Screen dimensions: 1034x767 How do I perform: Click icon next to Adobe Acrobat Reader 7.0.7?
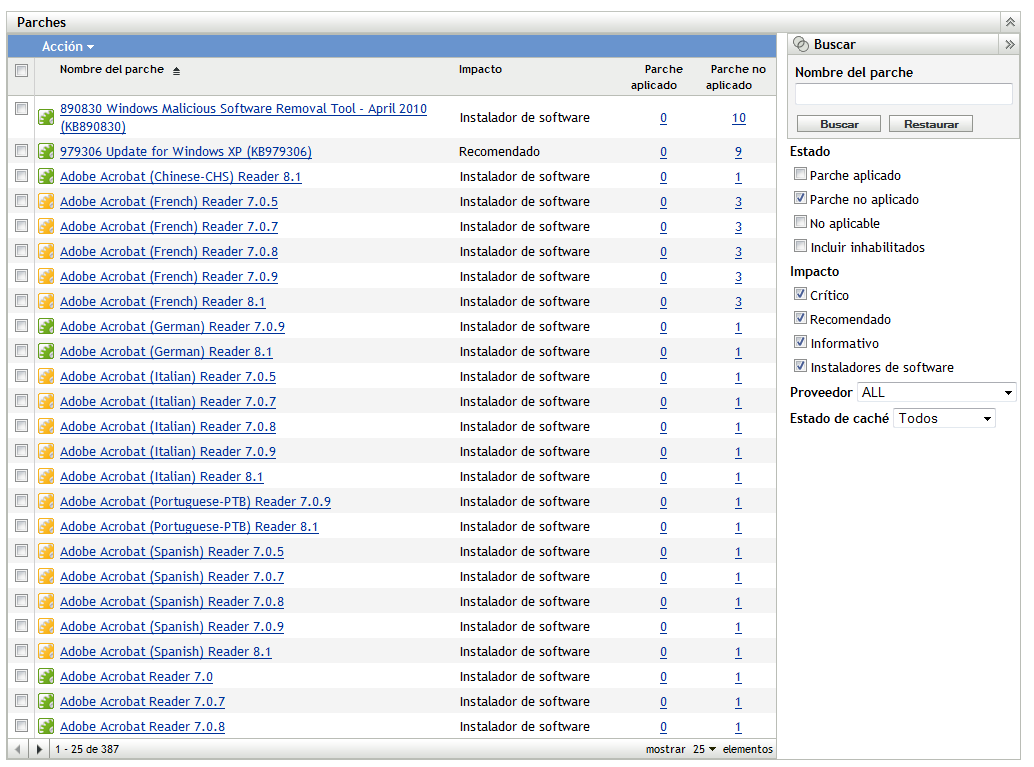pos(46,702)
